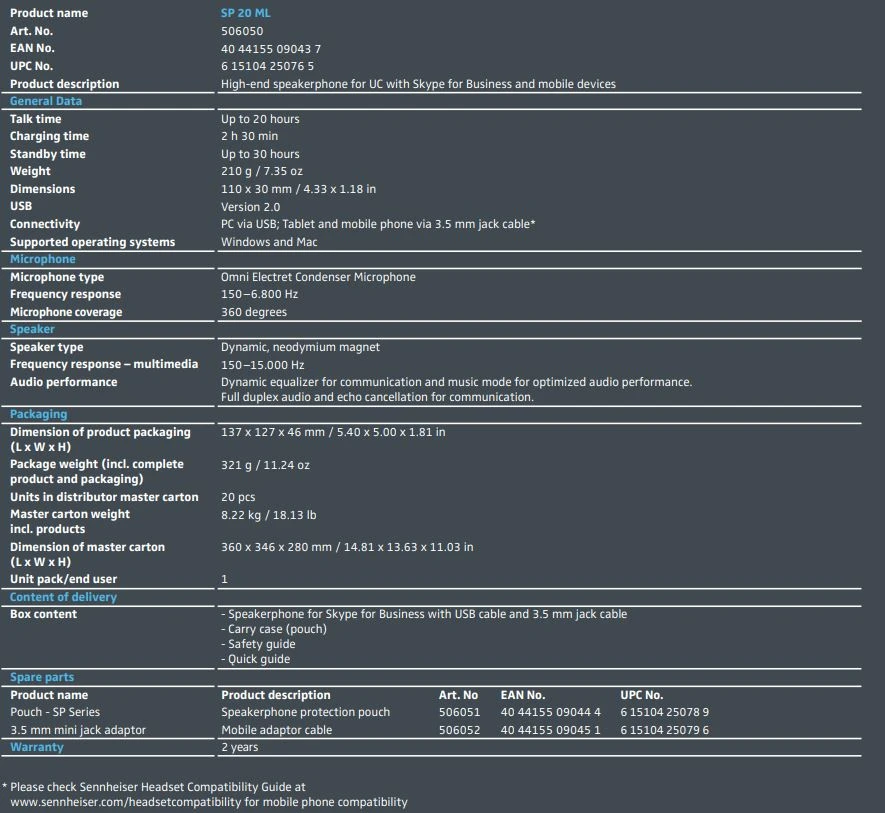Screen dimensions: 885x813
Task: Select the Packaging section header
Action: 39,414
